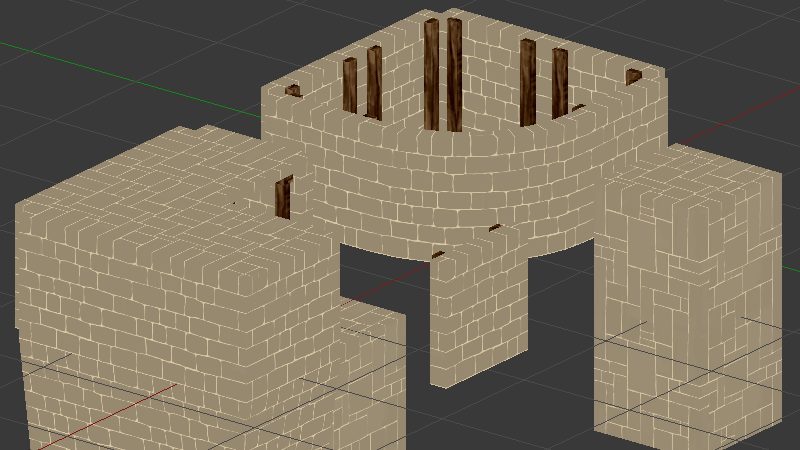Click the leftmost beam of the left beam pair
800x450 pixels.
click(x=350, y=86)
